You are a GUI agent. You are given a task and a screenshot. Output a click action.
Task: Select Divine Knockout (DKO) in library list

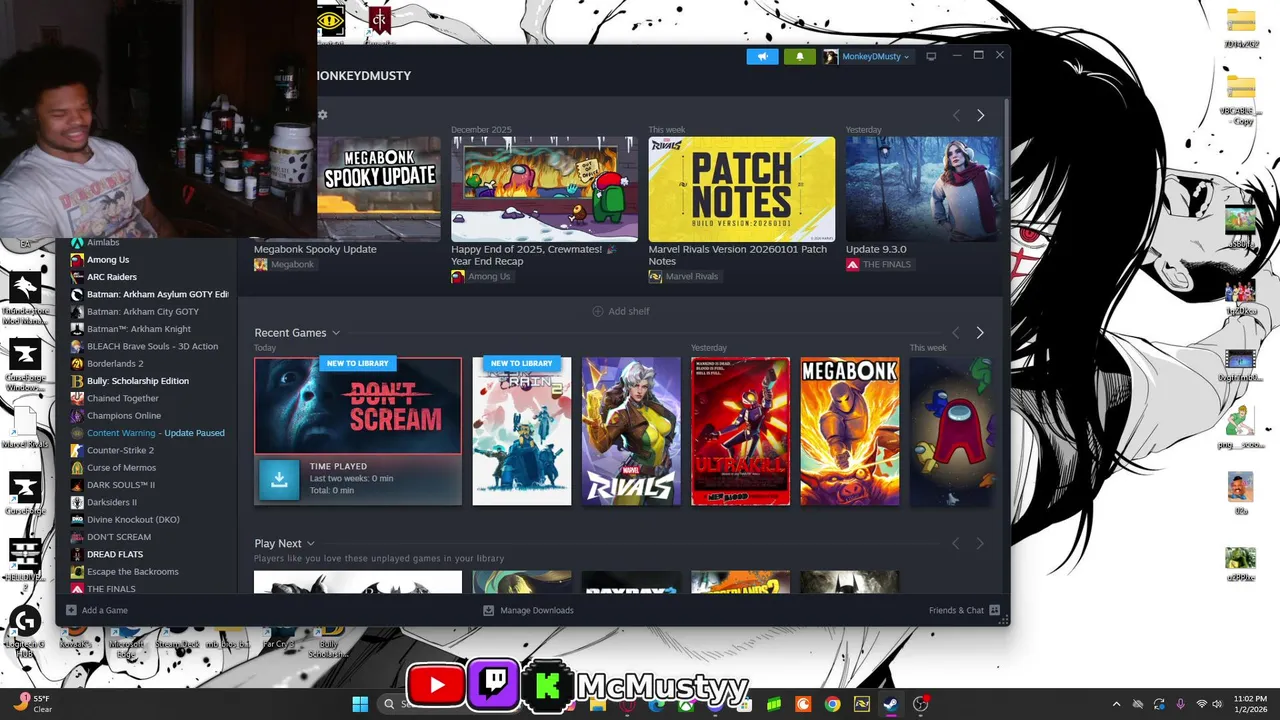coord(133,520)
